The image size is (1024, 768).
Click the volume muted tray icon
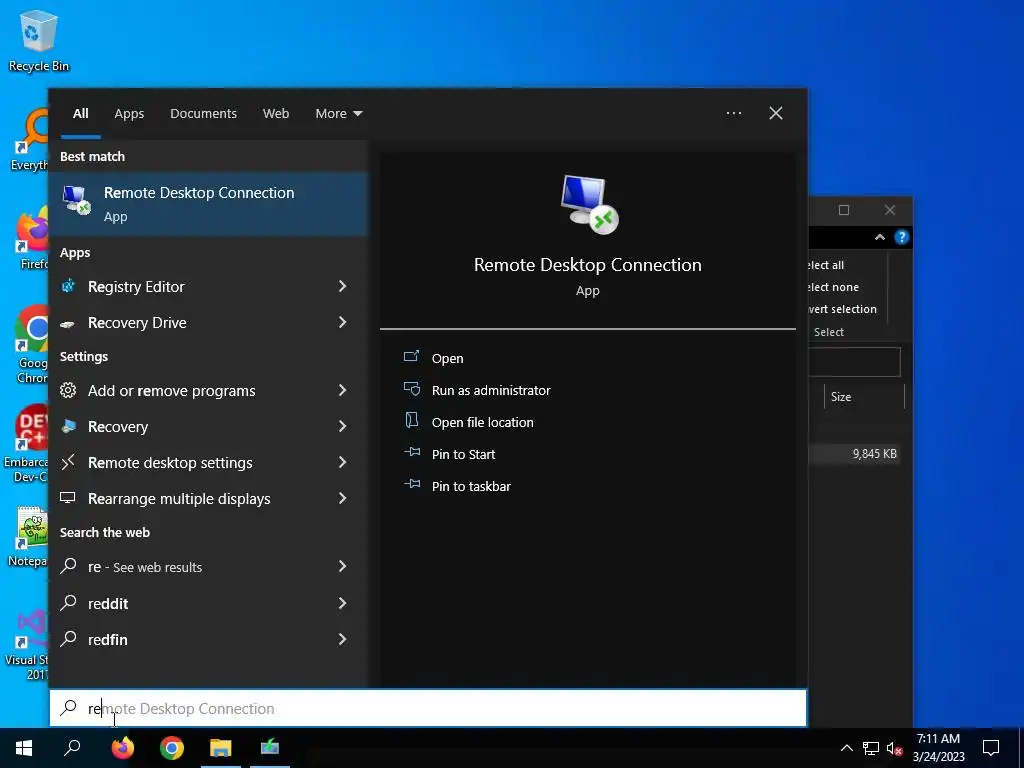click(895, 748)
